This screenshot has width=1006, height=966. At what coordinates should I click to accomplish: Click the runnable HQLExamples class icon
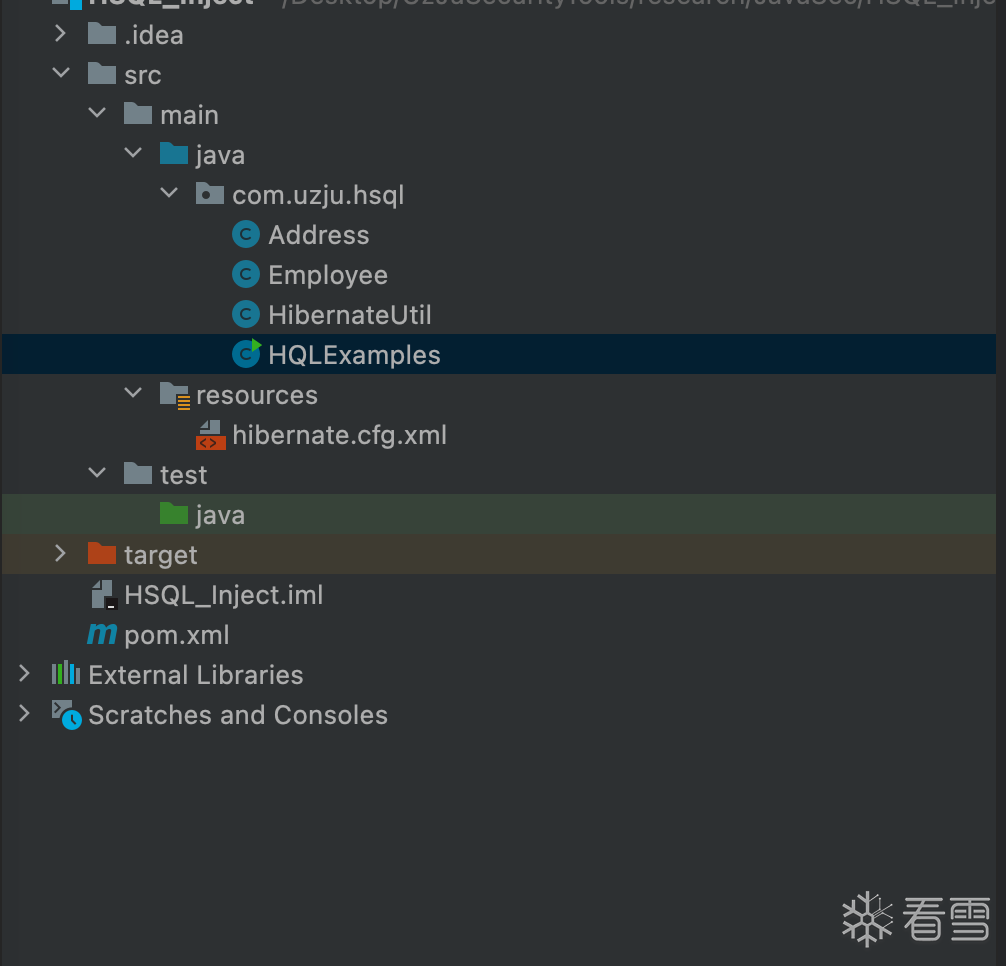point(245,354)
